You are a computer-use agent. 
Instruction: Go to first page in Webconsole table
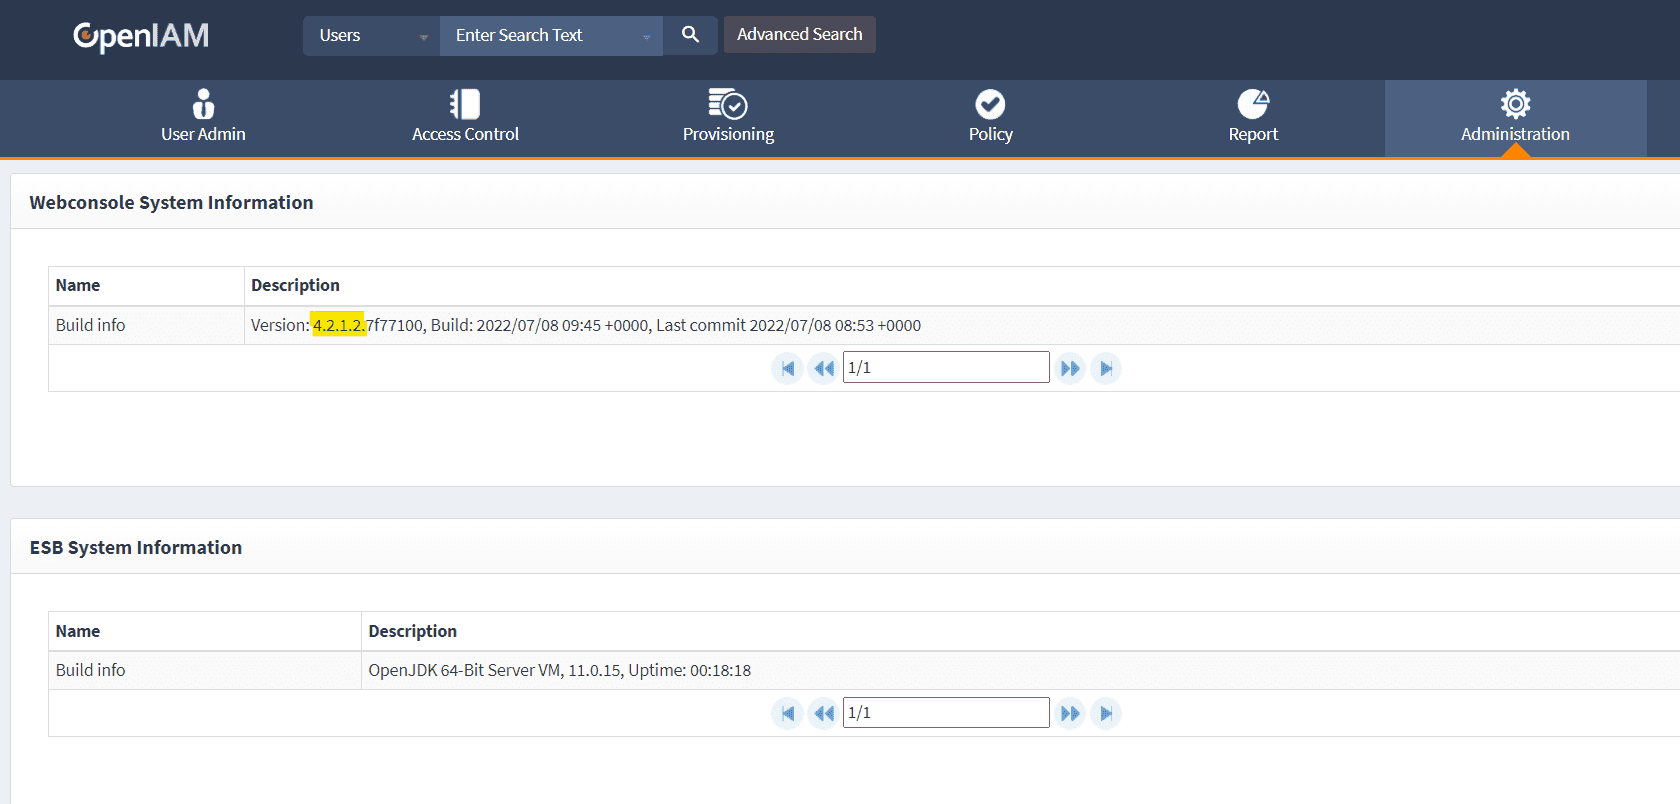point(787,368)
